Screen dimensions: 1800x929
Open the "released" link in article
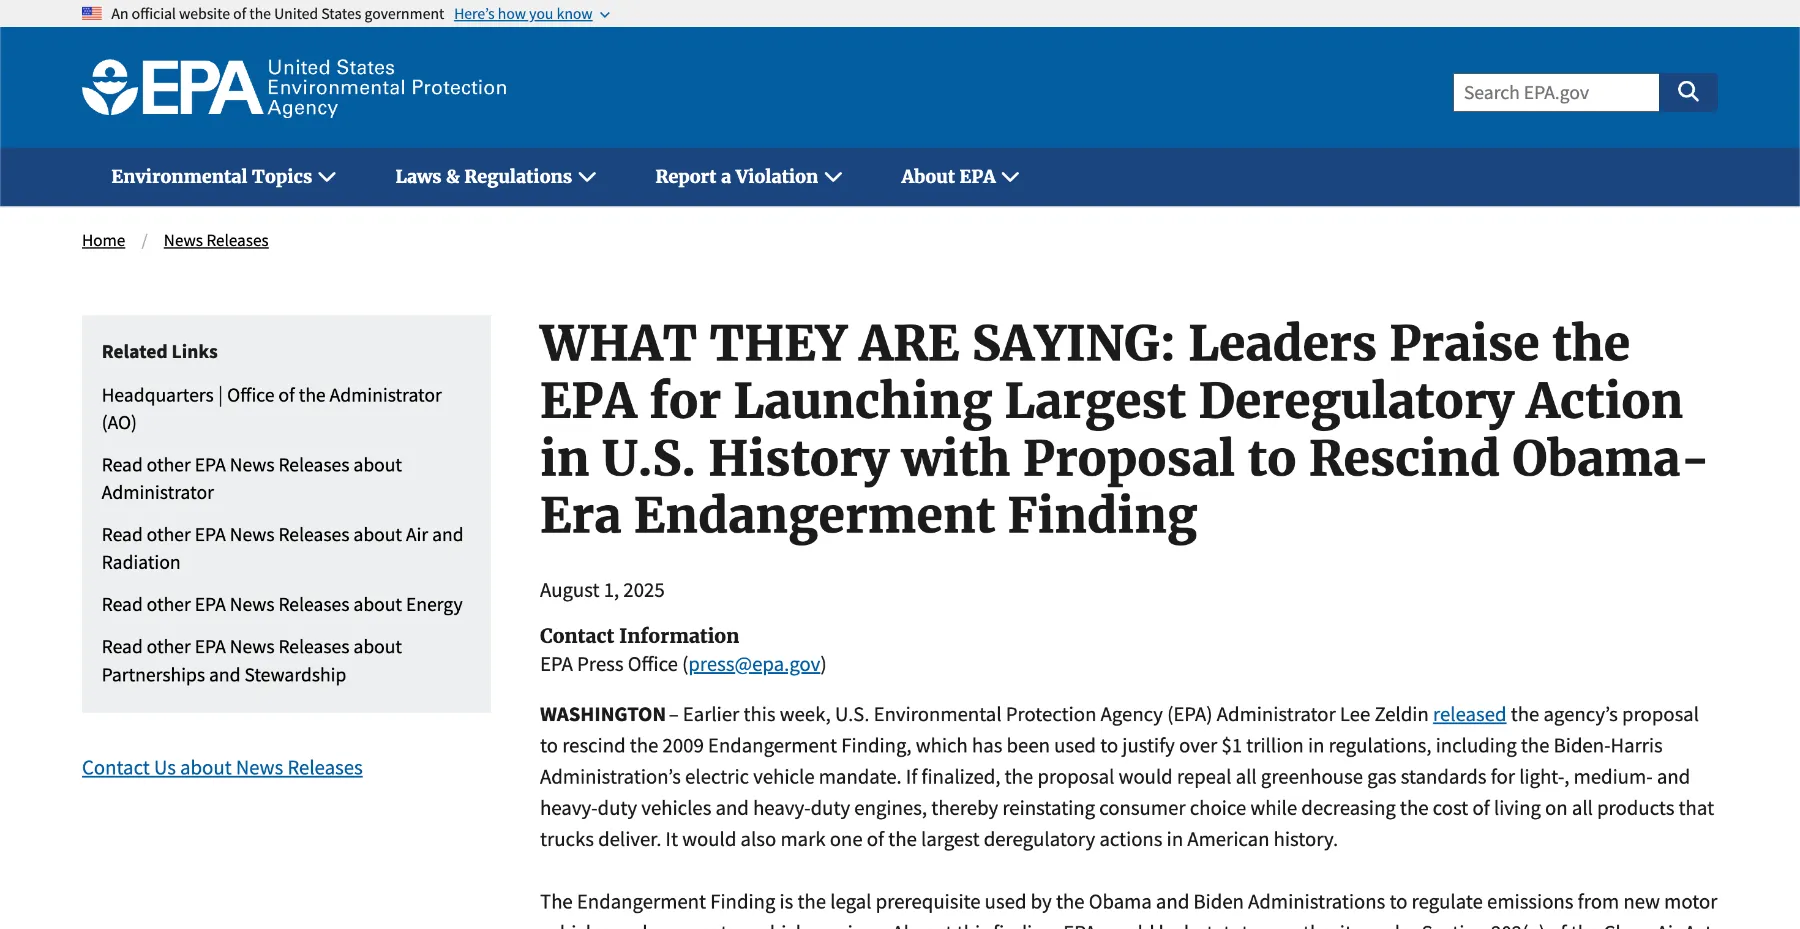coord(1469,714)
